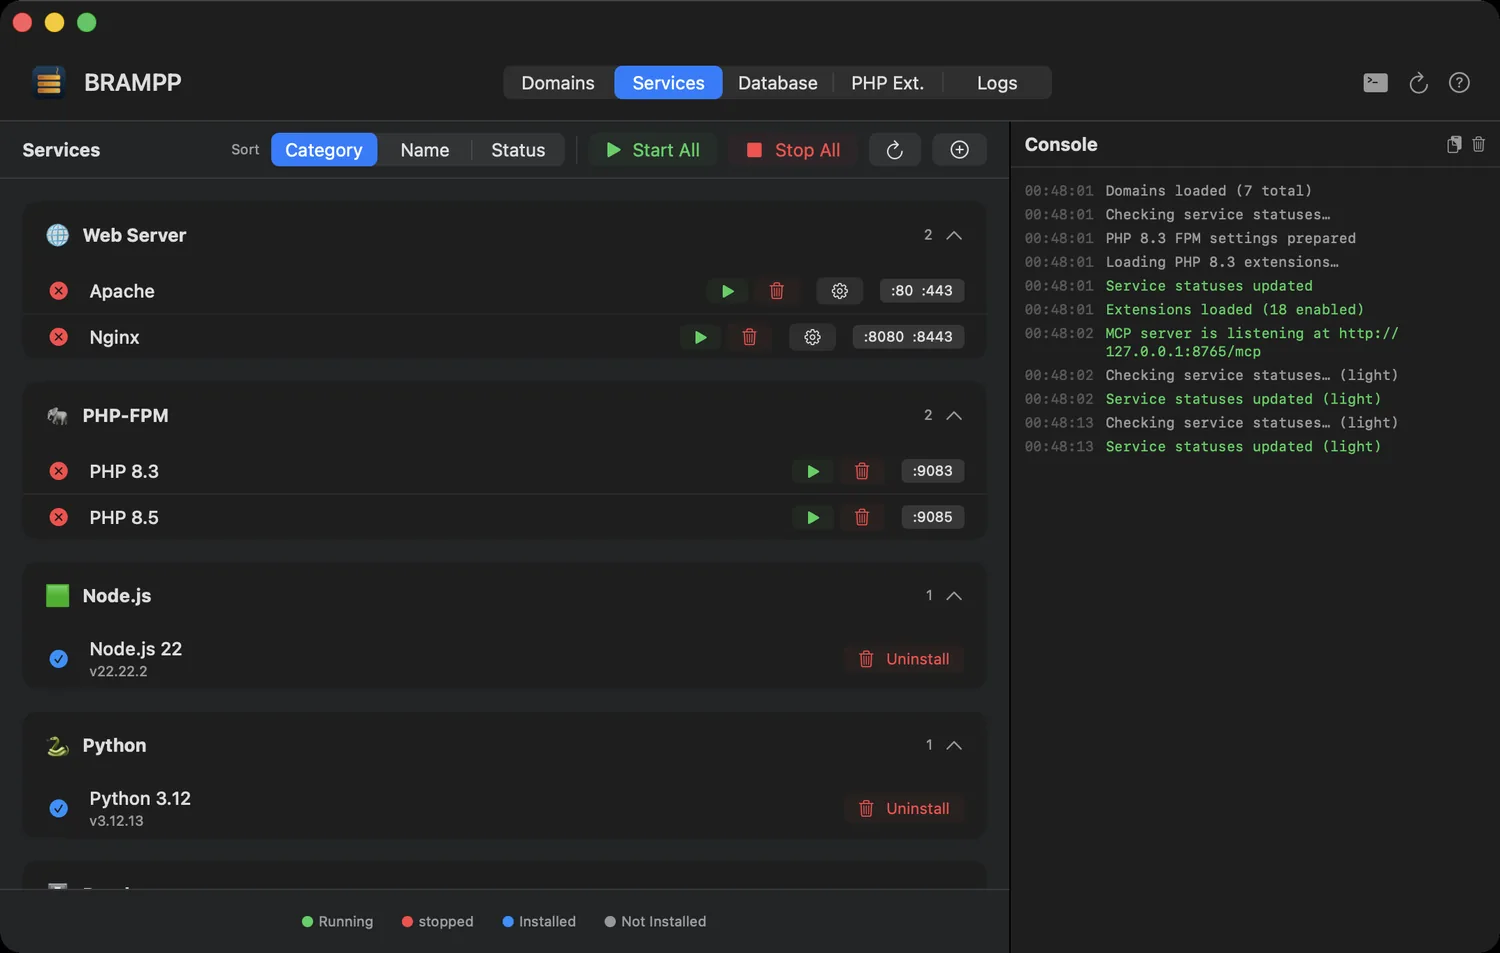Uninstall Python 3.12
1500x953 pixels.
pyautogui.click(x=904, y=808)
